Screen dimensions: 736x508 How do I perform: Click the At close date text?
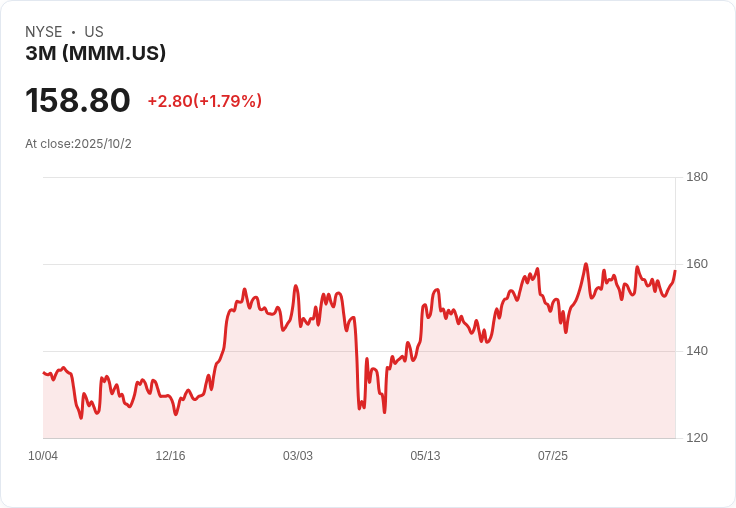78,144
